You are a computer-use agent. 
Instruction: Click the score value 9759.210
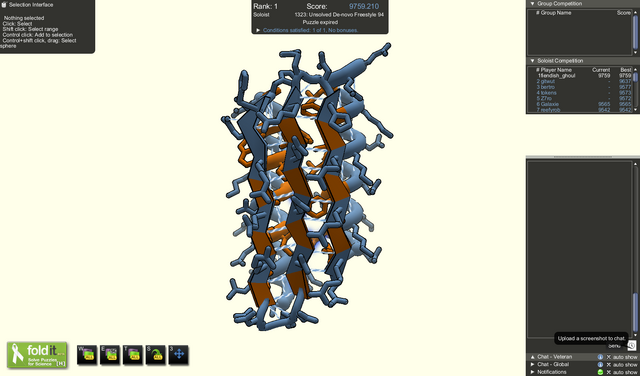pos(364,6)
